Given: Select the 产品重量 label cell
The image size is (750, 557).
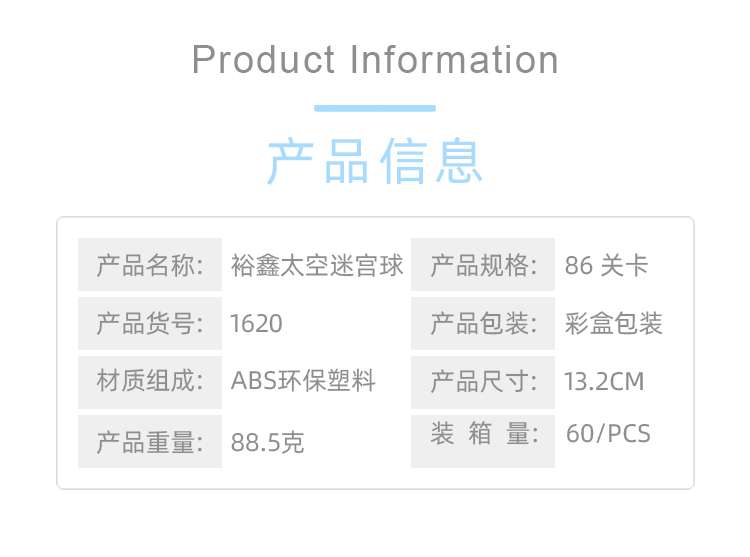Looking at the screenshot, I should point(150,441).
